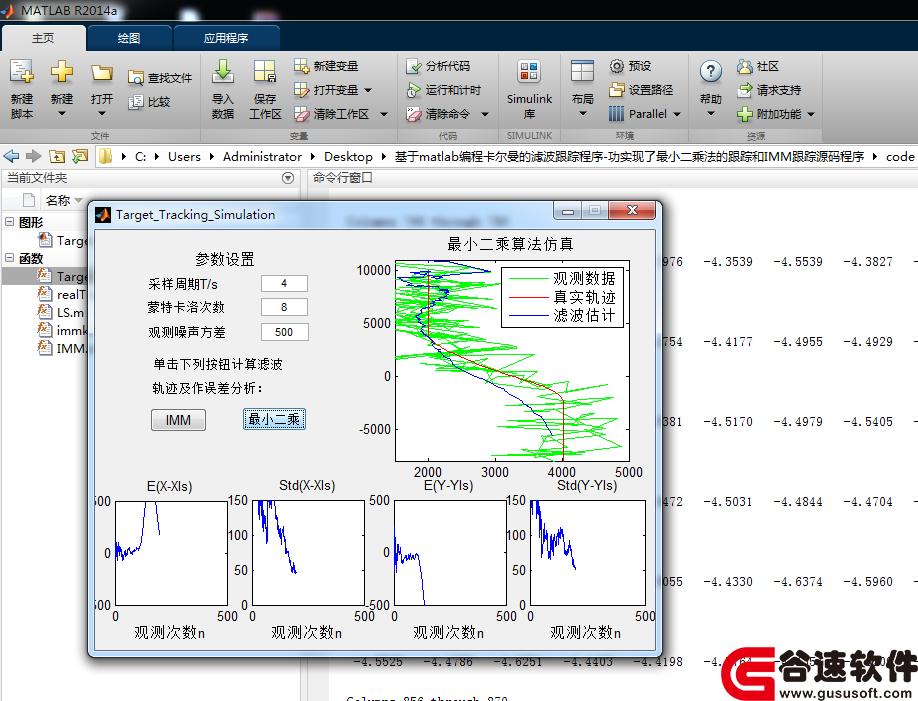
Task: Click the New Variable (新建变量) icon
Action: click(x=301, y=66)
